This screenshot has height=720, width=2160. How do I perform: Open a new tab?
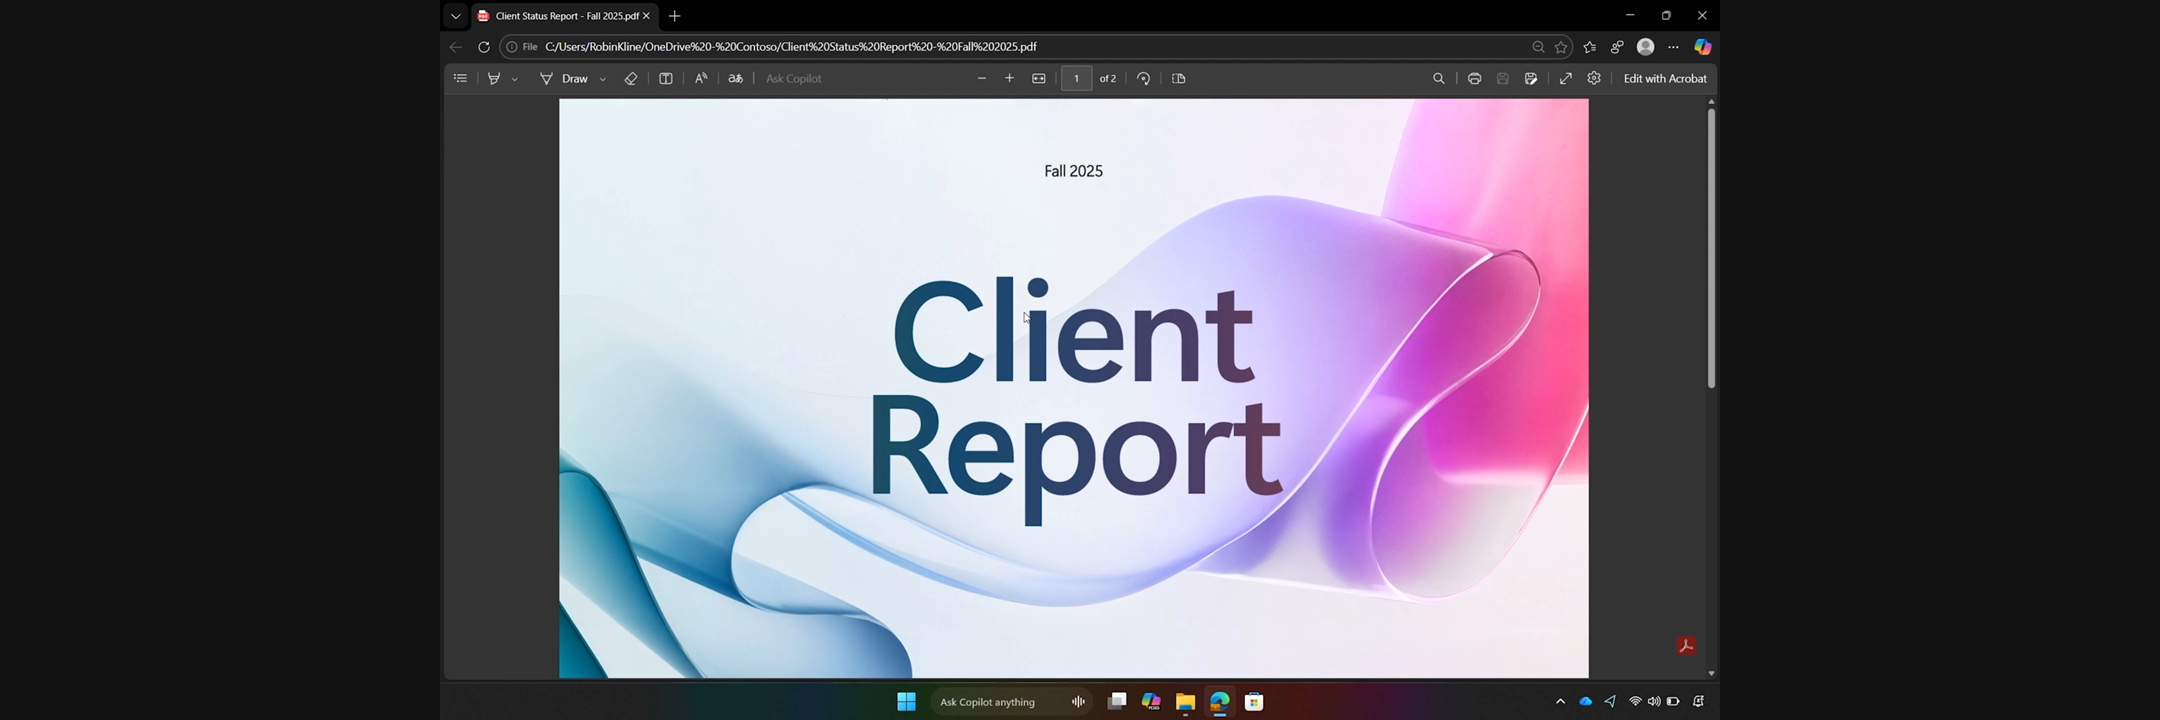674,16
